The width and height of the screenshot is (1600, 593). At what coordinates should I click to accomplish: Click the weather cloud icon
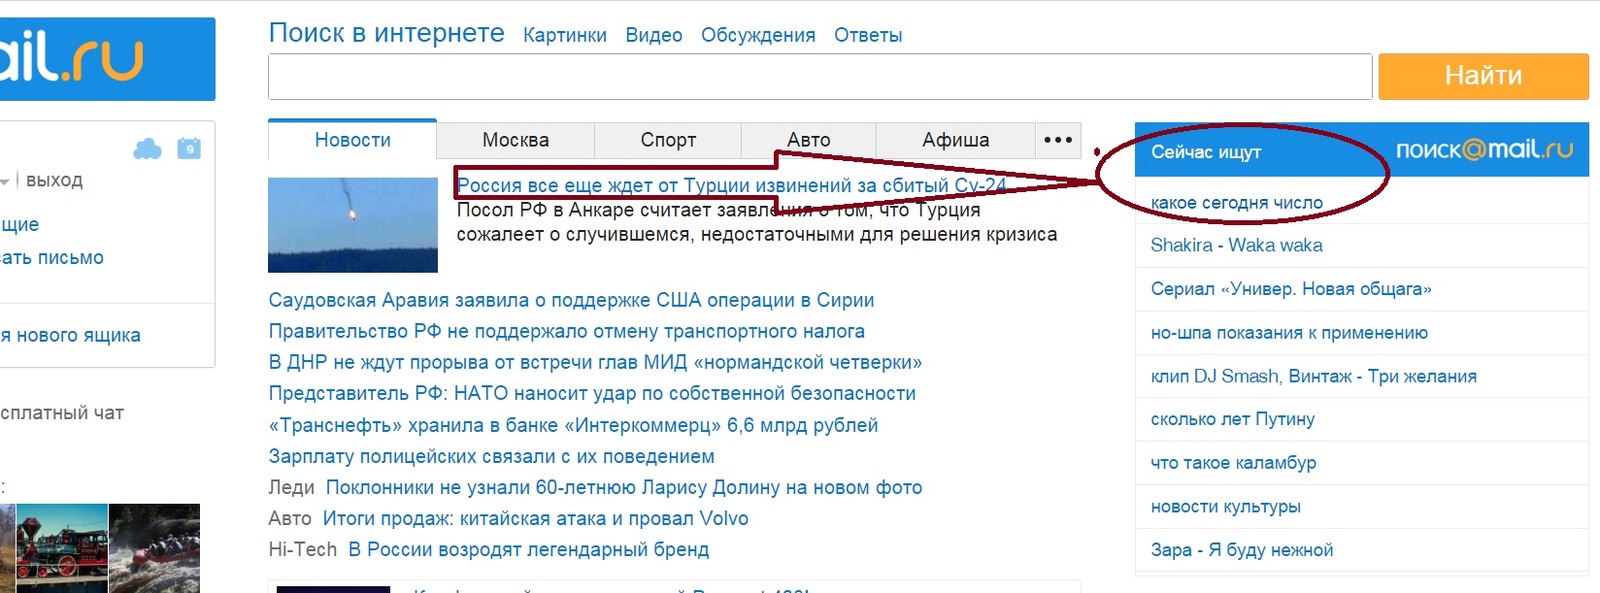click(147, 149)
